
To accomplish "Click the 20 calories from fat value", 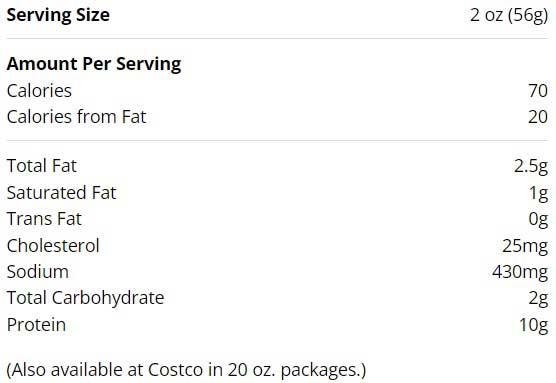I will pyautogui.click(x=538, y=117).
